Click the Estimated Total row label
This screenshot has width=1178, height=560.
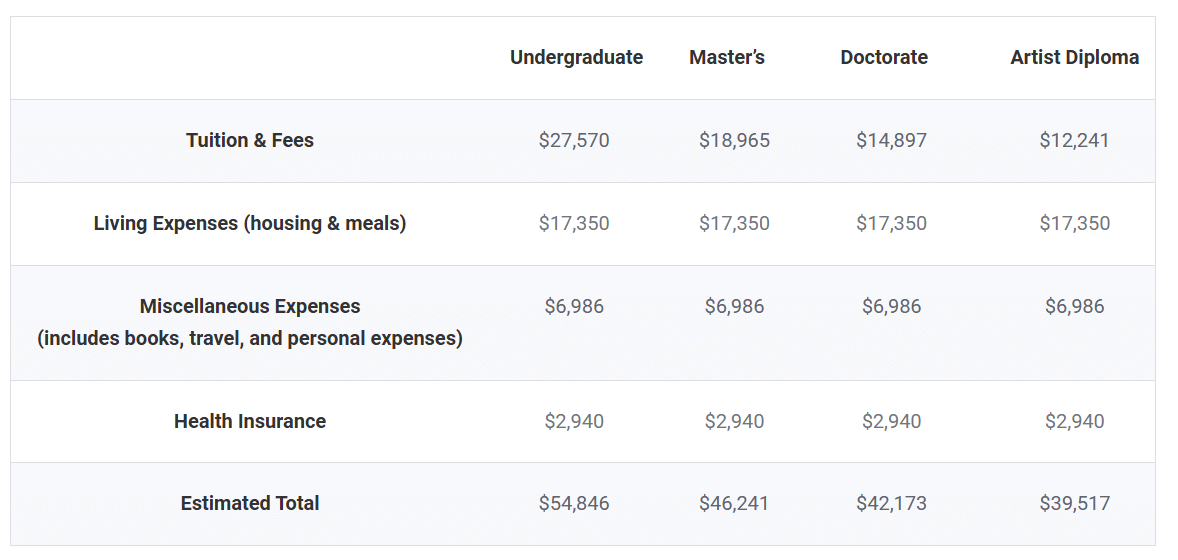(250, 503)
